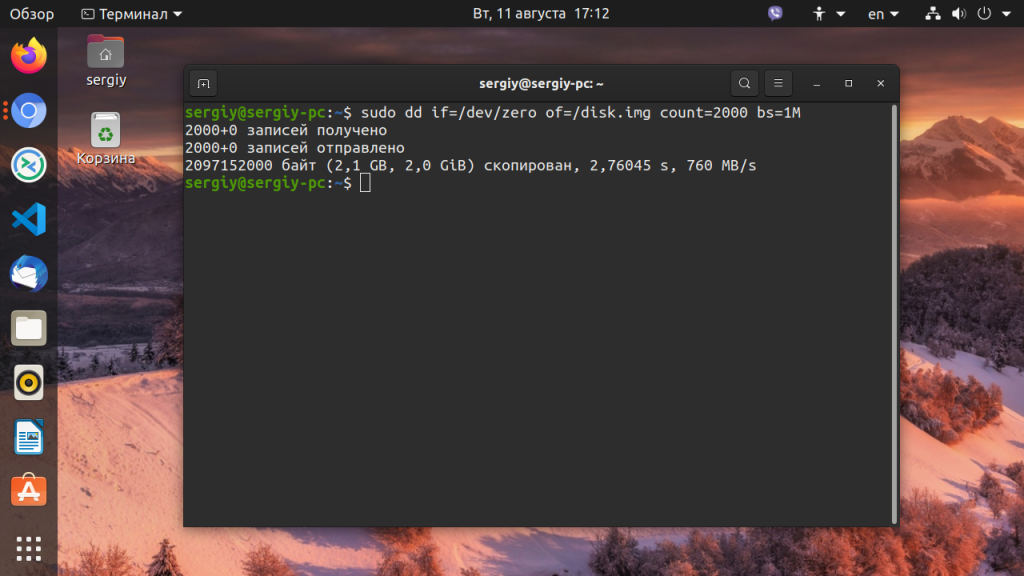Open Visual Studio Code from the dock
Screen dimensions: 1024x576
28,221
